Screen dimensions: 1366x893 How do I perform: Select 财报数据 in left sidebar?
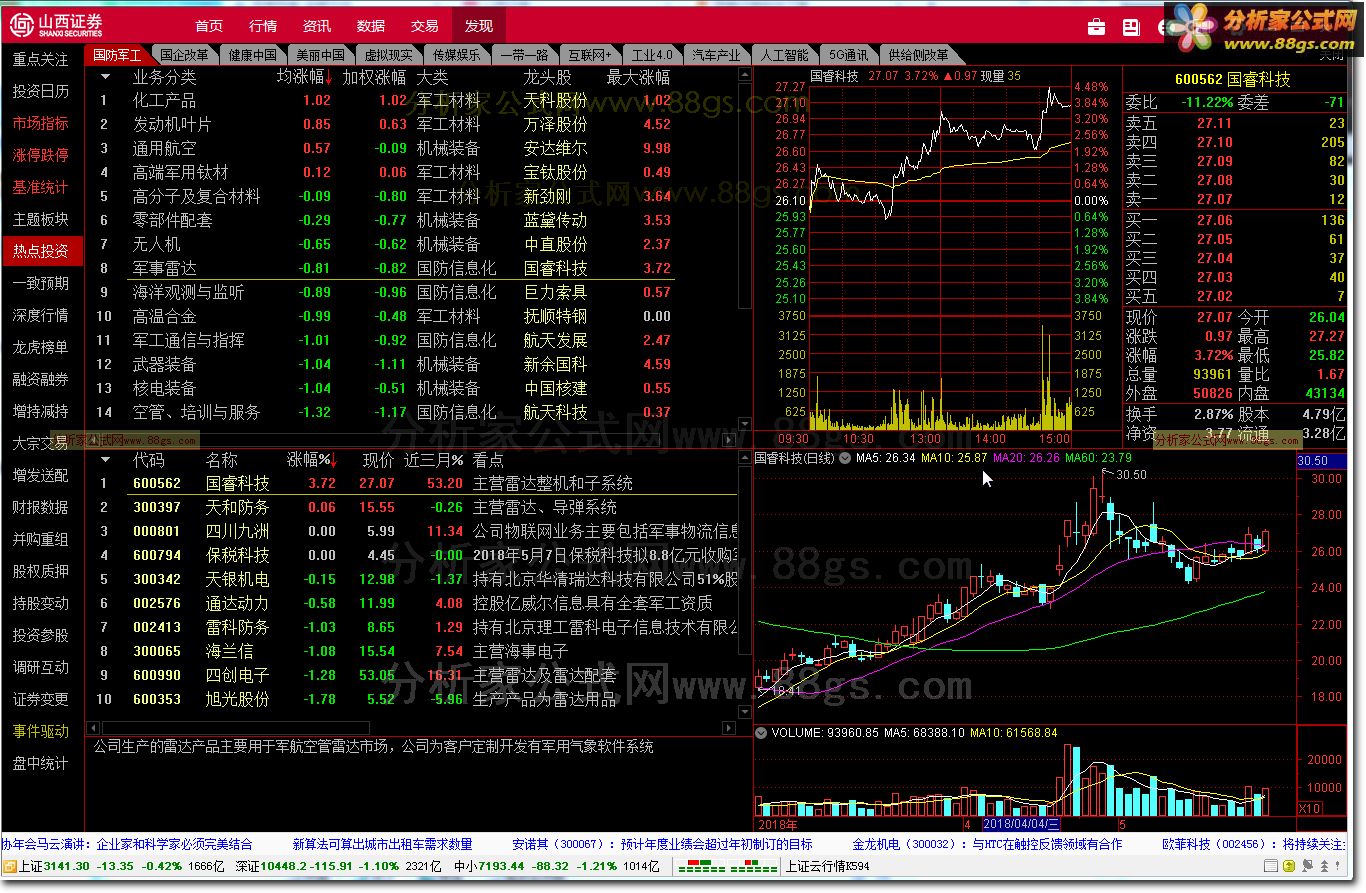(41, 507)
